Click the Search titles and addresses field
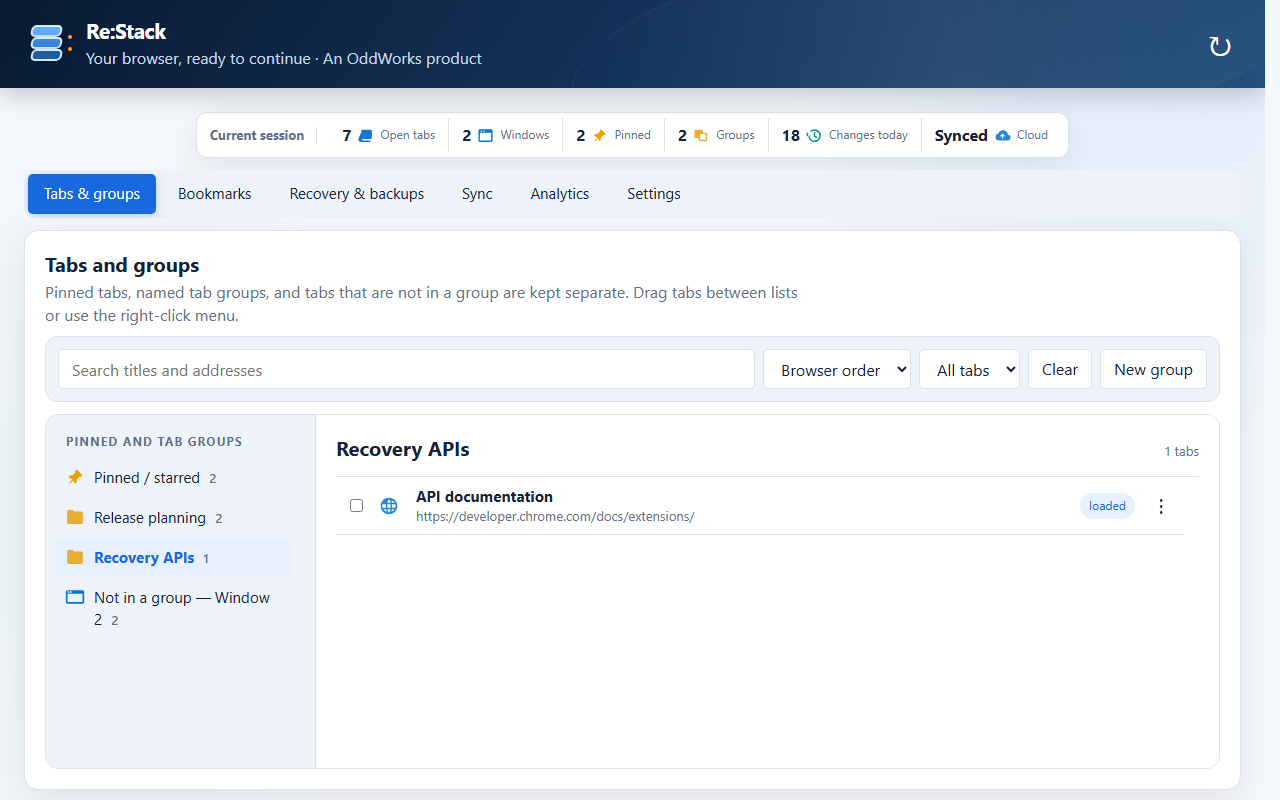1280x800 pixels. click(x=406, y=369)
